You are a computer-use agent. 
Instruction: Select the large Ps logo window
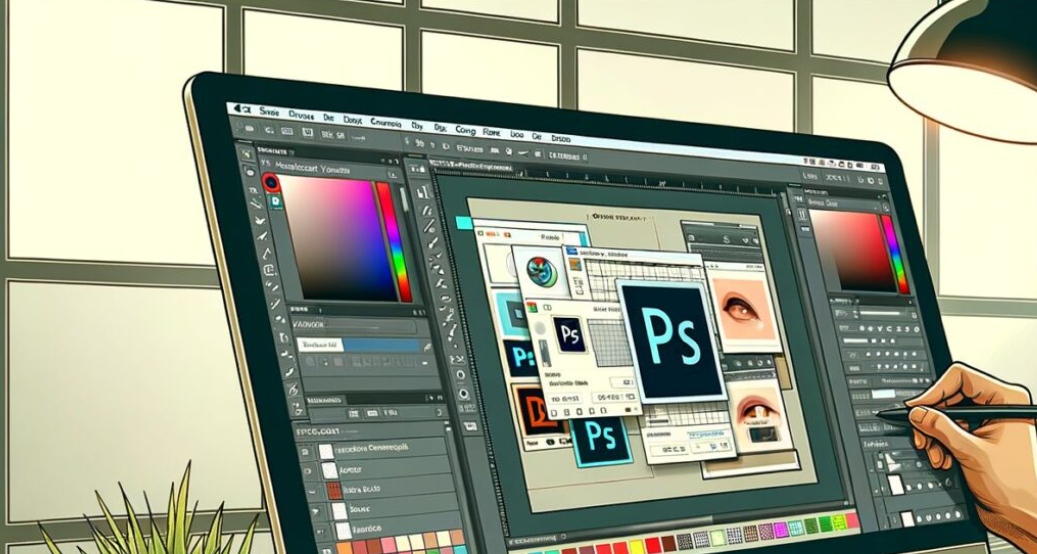coord(672,340)
